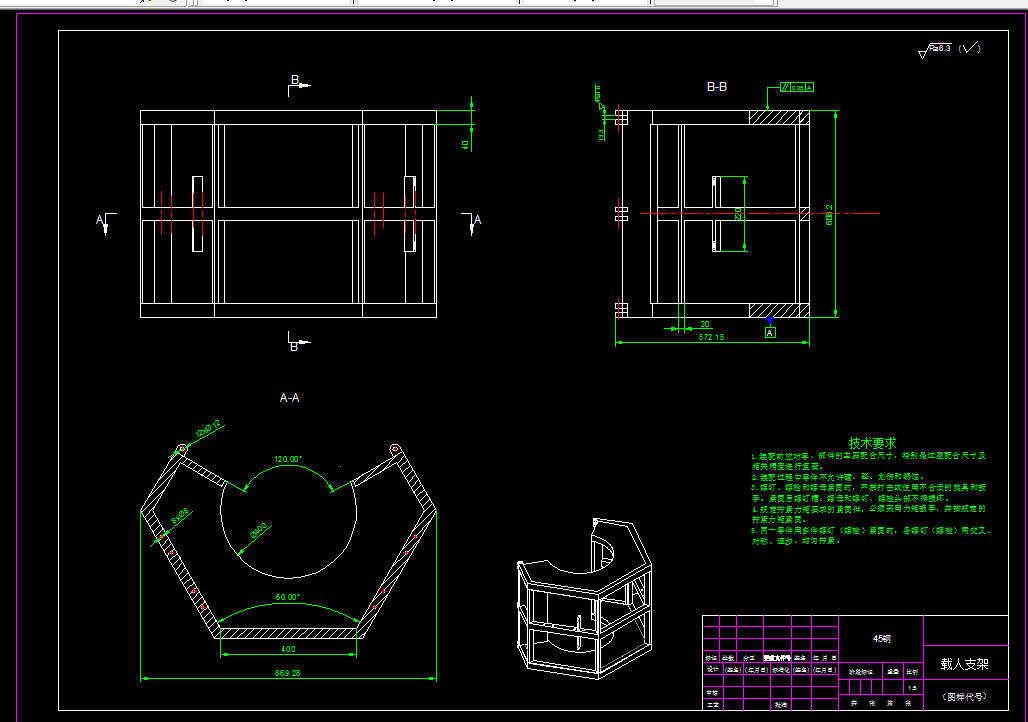This screenshot has width=1028, height=722.
Task: Click the 工艺 cell in title block
Action: pyautogui.click(x=712, y=705)
